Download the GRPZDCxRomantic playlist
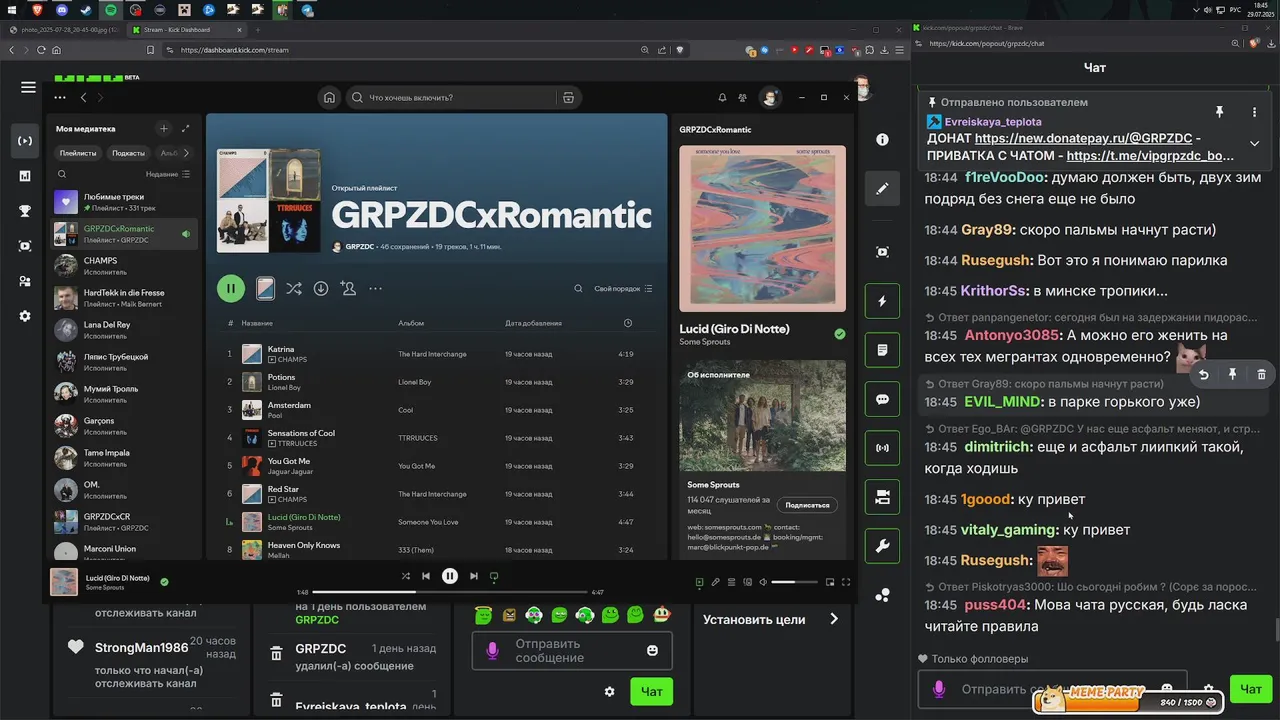Image resolution: width=1280 pixels, height=720 pixels. click(321, 288)
